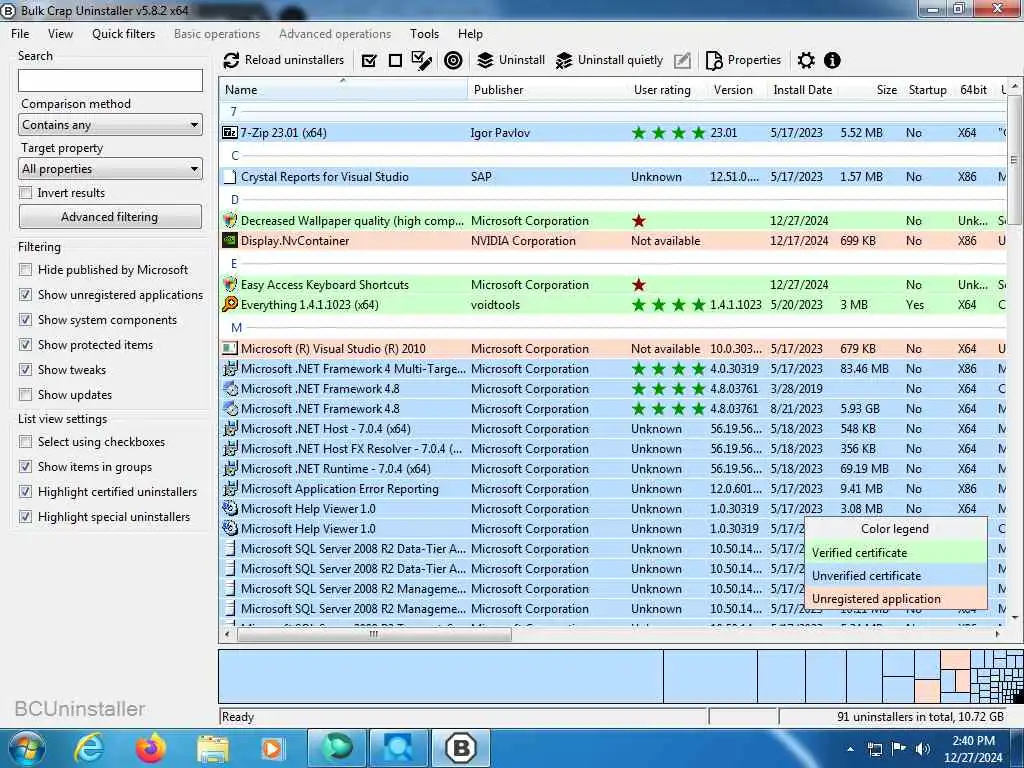Click the clock showing 2:40 PM
The image size is (1024, 768).
(x=973, y=741)
